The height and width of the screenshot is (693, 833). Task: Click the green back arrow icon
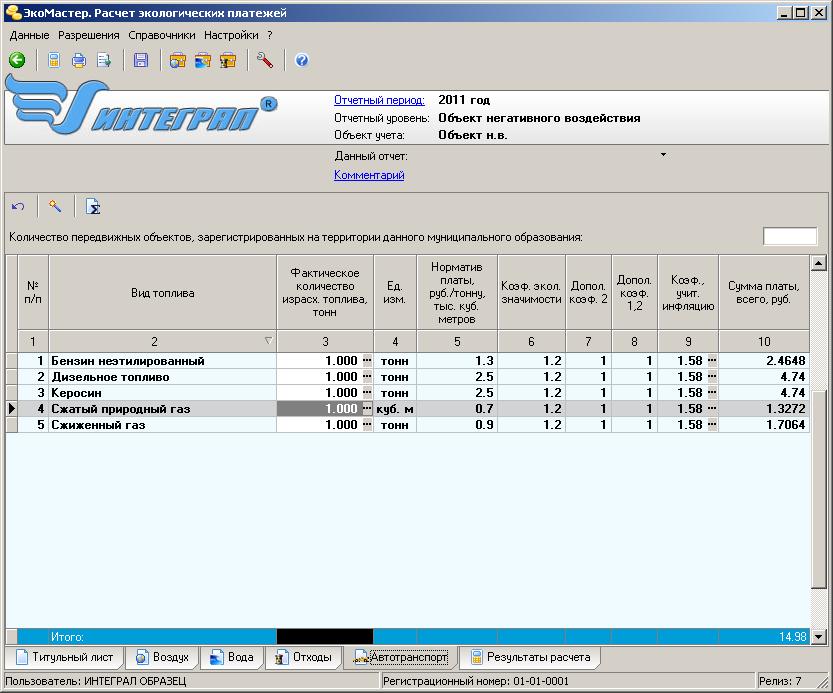(17, 60)
